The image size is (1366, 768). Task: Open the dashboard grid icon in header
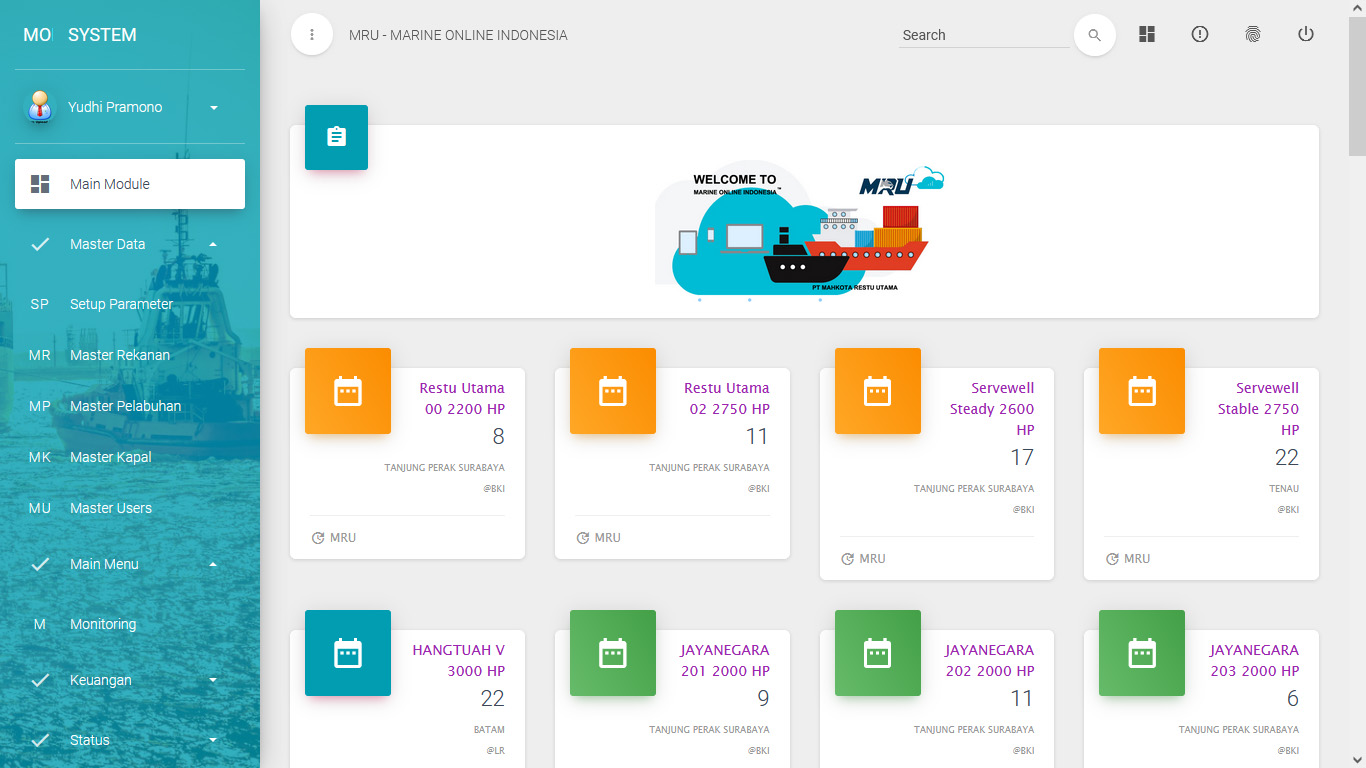1147,34
